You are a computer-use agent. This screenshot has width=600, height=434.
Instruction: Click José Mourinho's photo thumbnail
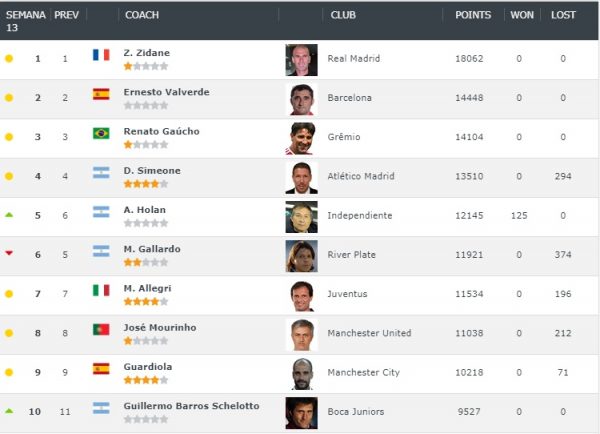pyautogui.click(x=301, y=334)
